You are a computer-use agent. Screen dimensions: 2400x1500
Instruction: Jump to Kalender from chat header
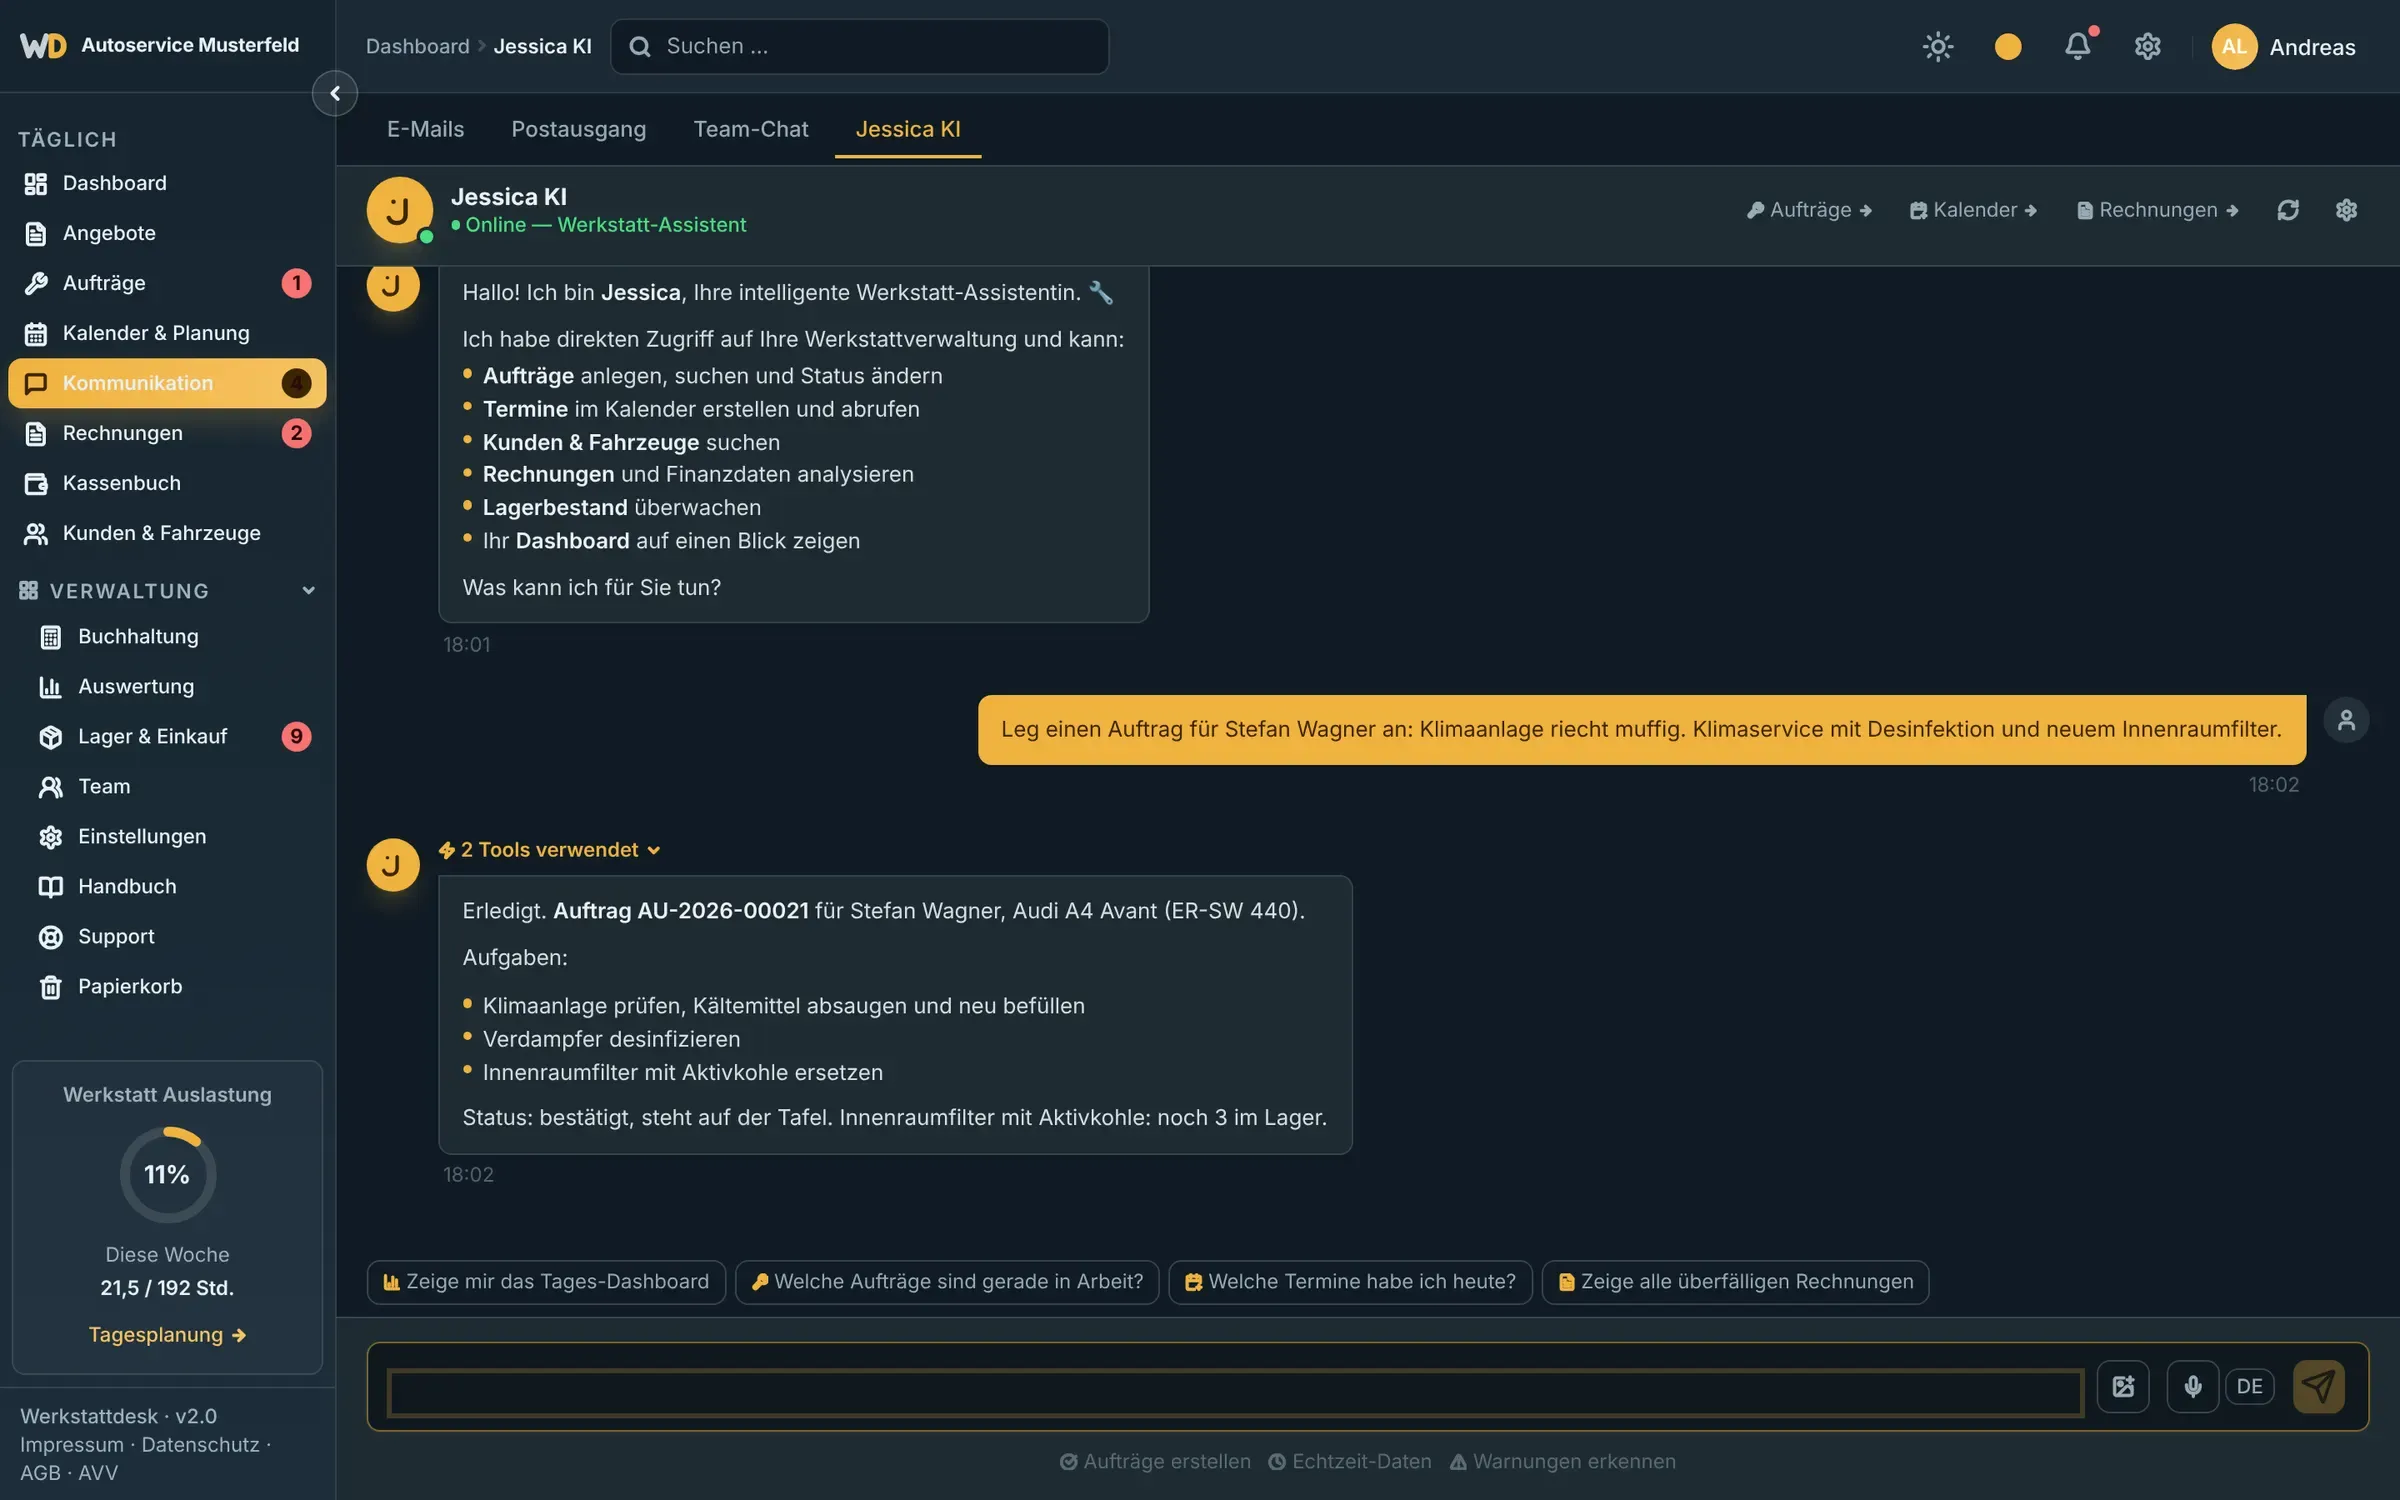coord(1973,210)
